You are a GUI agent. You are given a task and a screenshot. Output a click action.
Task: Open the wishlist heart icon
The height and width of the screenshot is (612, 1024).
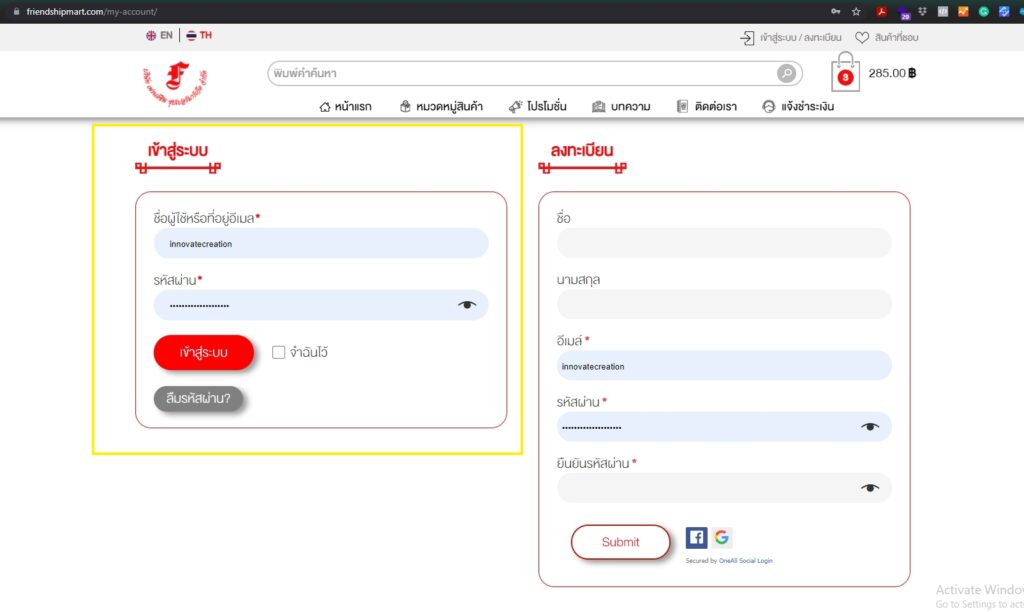tap(862, 38)
